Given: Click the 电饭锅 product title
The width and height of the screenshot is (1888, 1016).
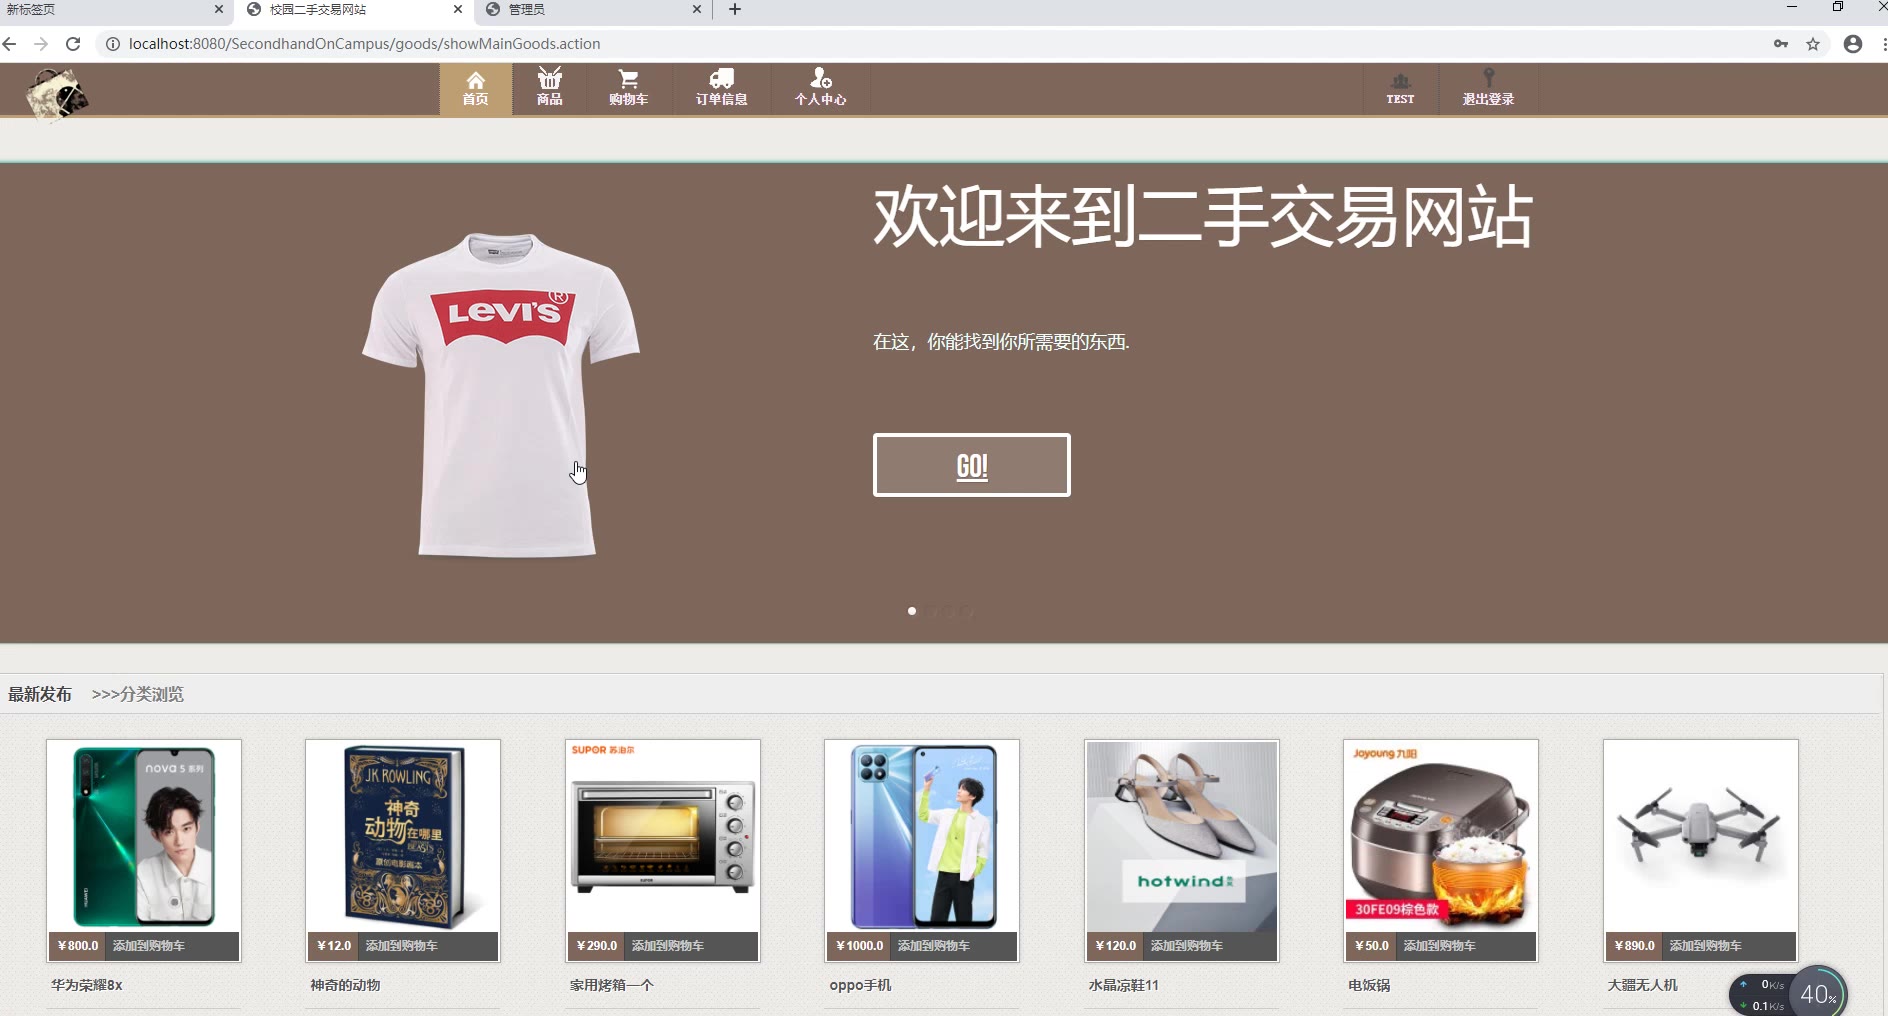Looking at the screenshot, I should point(1369,985).
